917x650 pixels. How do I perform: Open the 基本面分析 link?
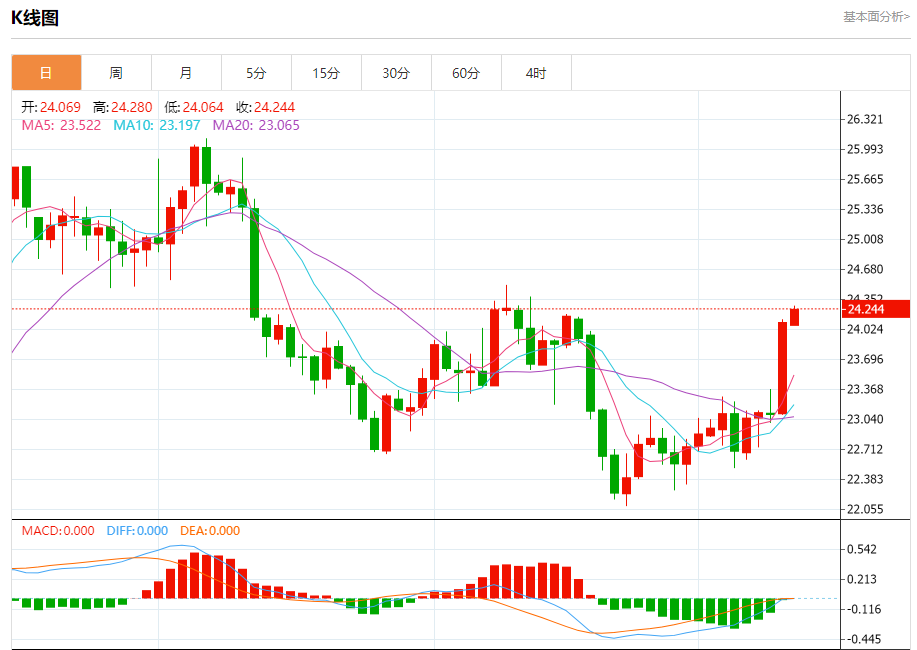(875, 17)
